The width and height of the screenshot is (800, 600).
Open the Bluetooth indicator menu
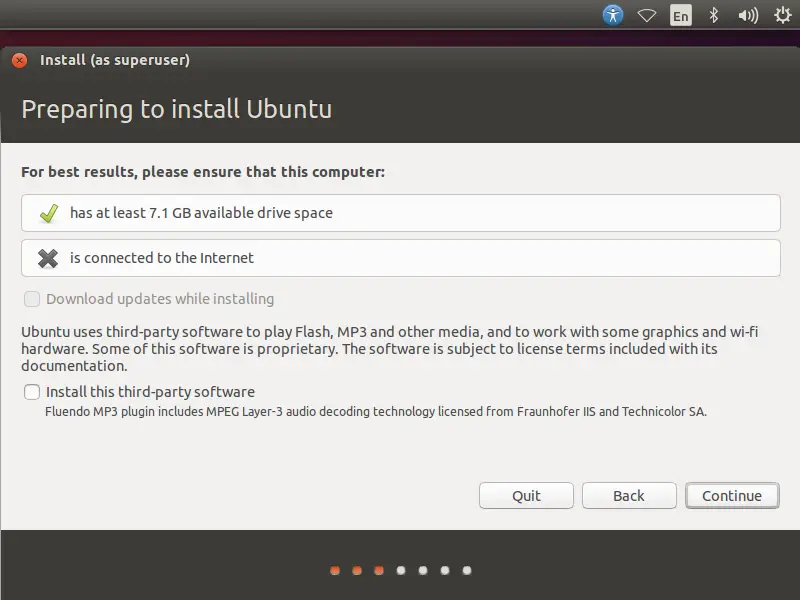714,15
